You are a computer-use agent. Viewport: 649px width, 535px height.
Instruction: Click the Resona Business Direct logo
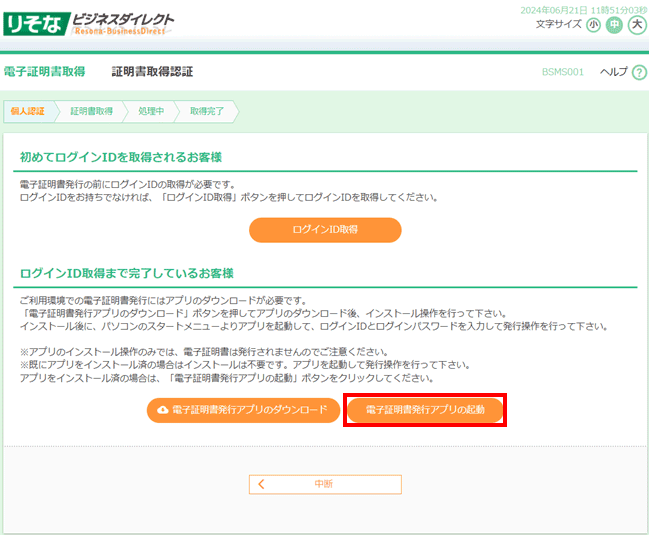89,24
